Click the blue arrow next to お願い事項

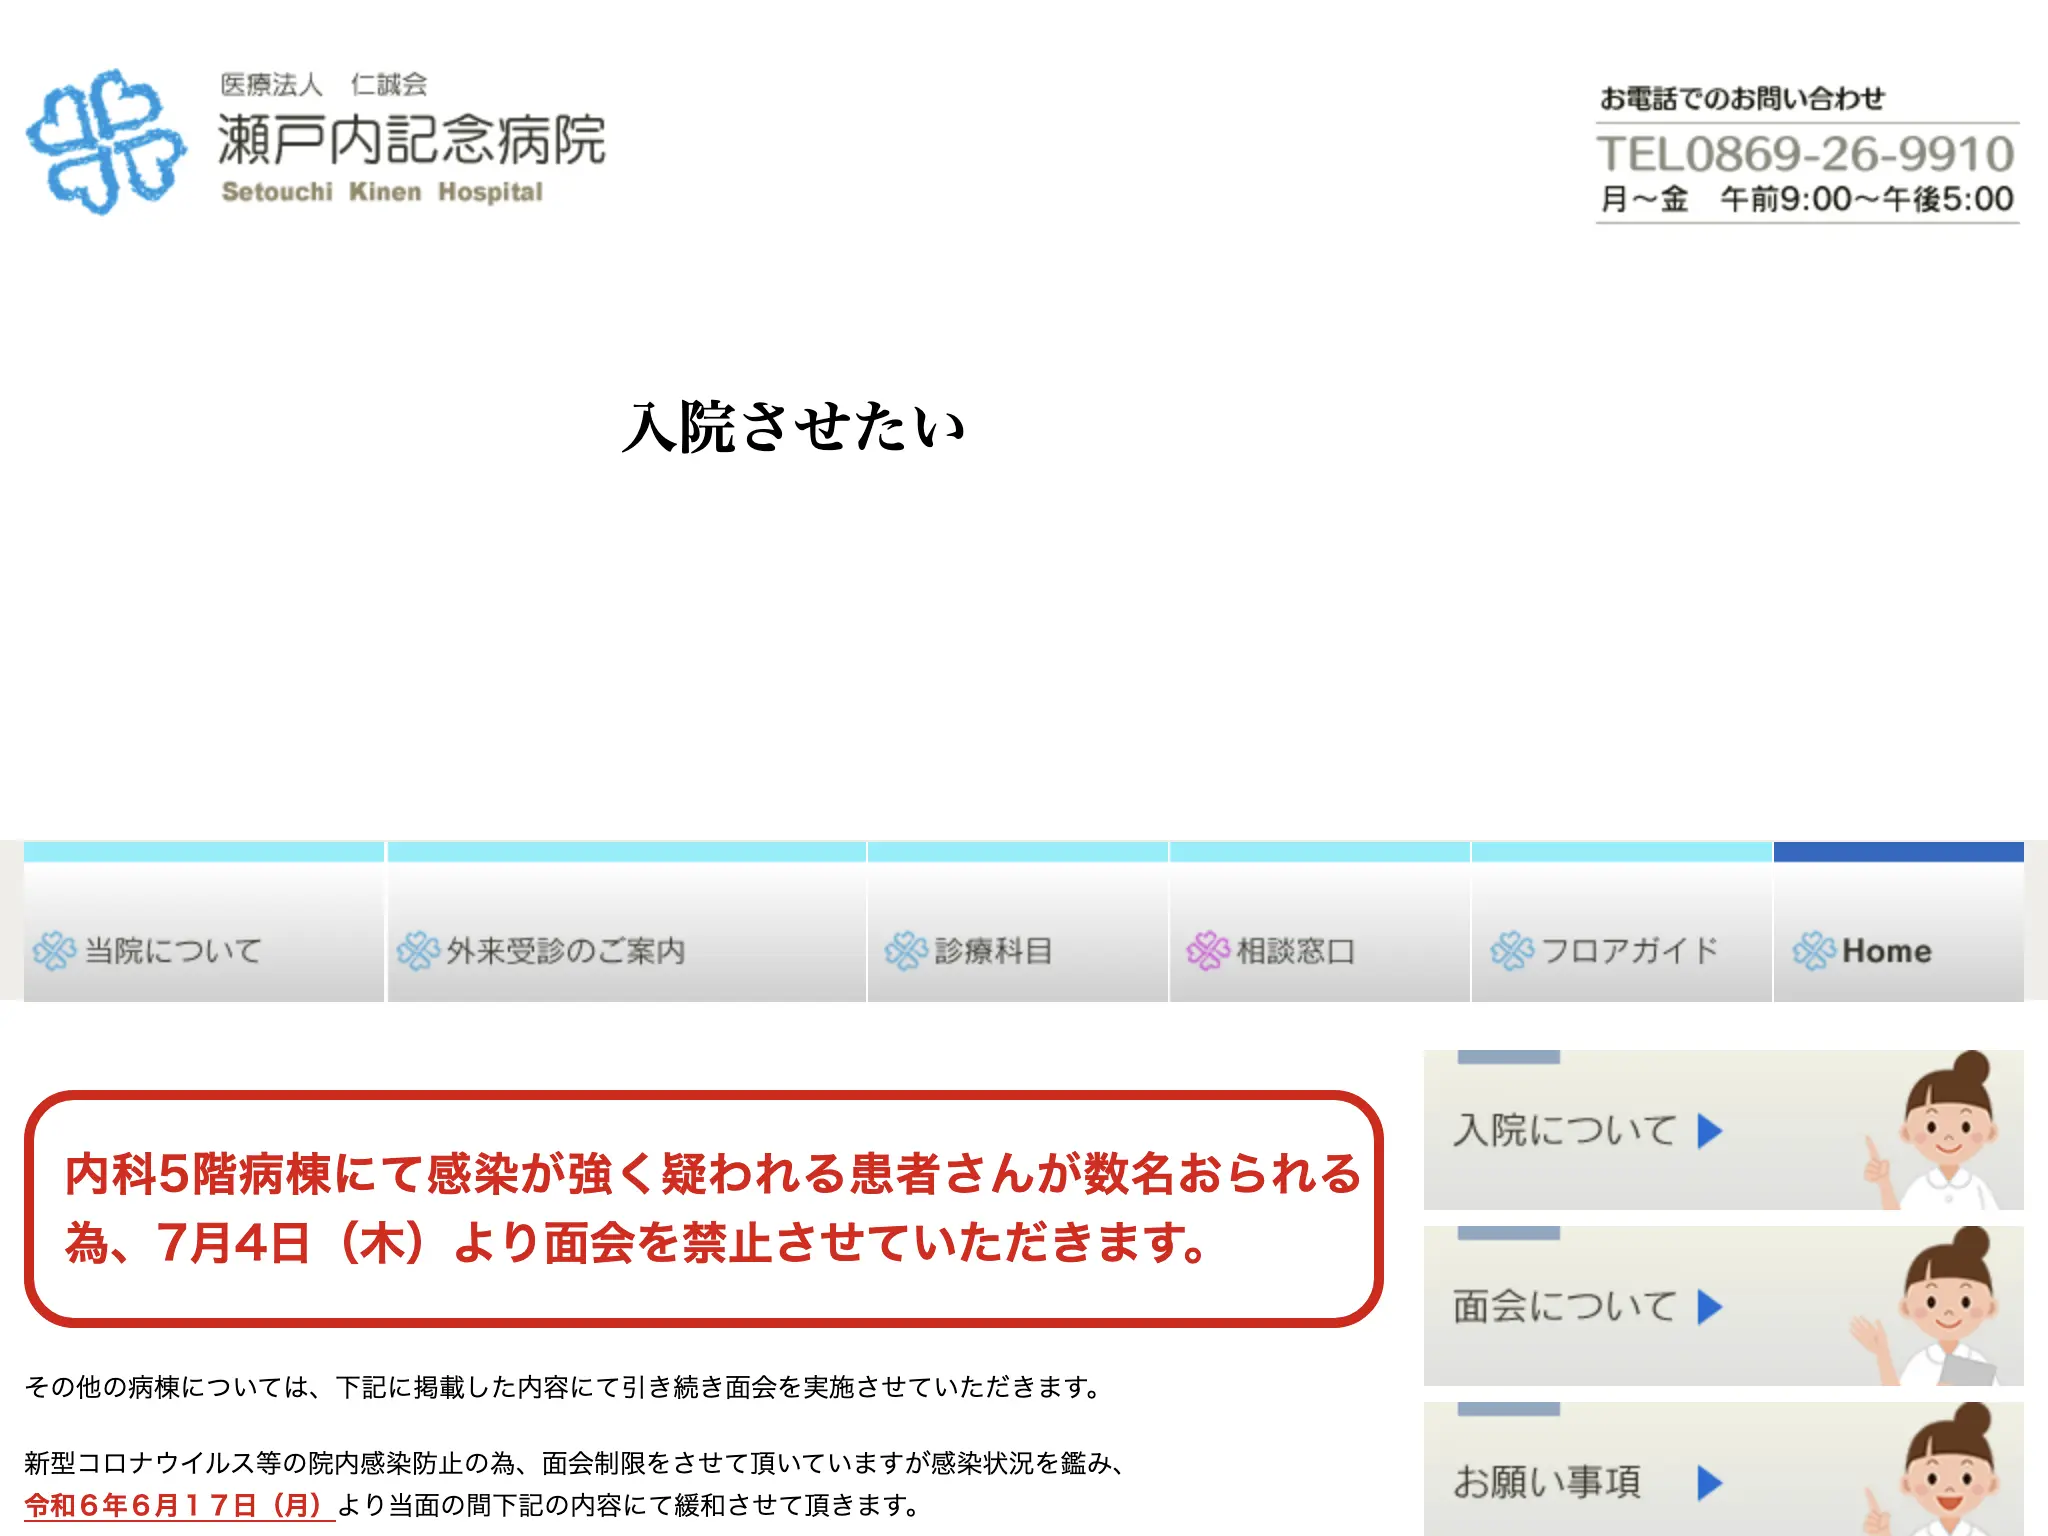1710,1483
